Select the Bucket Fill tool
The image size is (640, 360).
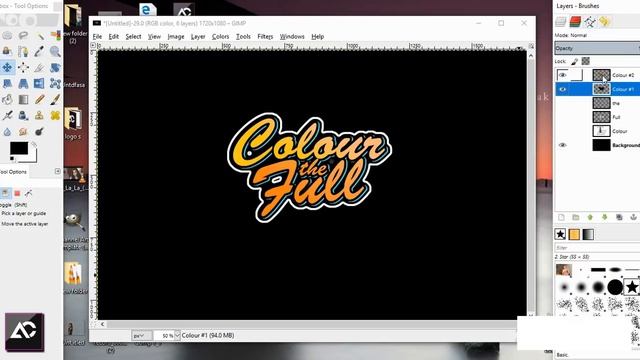point(7,99)
